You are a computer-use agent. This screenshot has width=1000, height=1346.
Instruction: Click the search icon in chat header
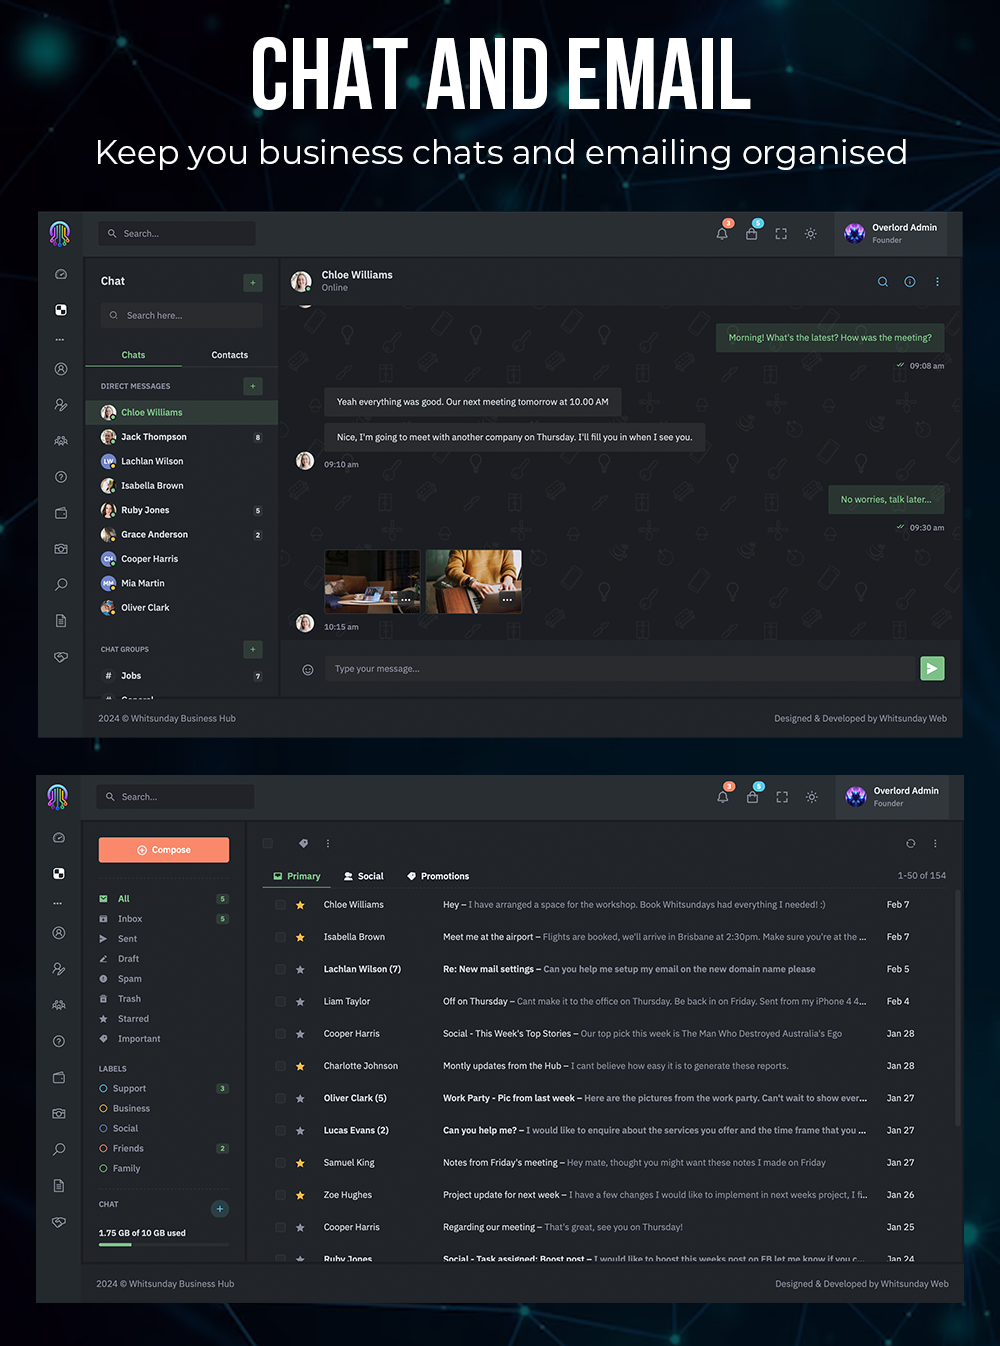click(883, 282)
